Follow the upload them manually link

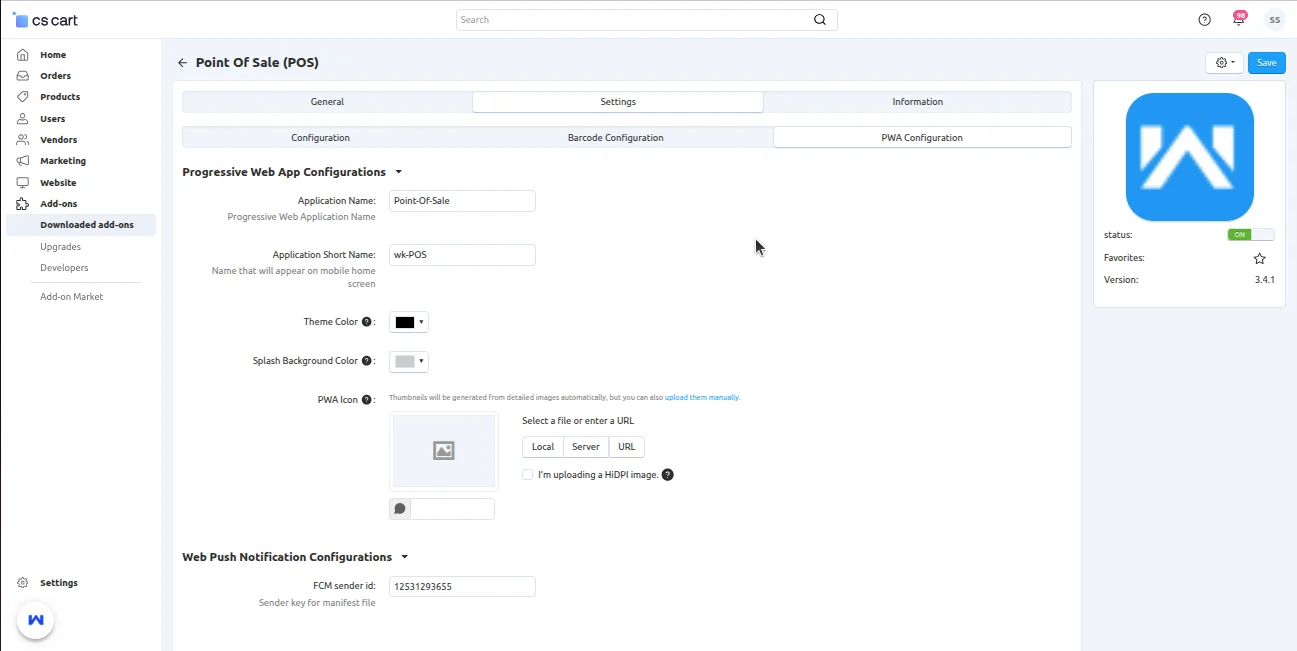[x=701, y=398]
